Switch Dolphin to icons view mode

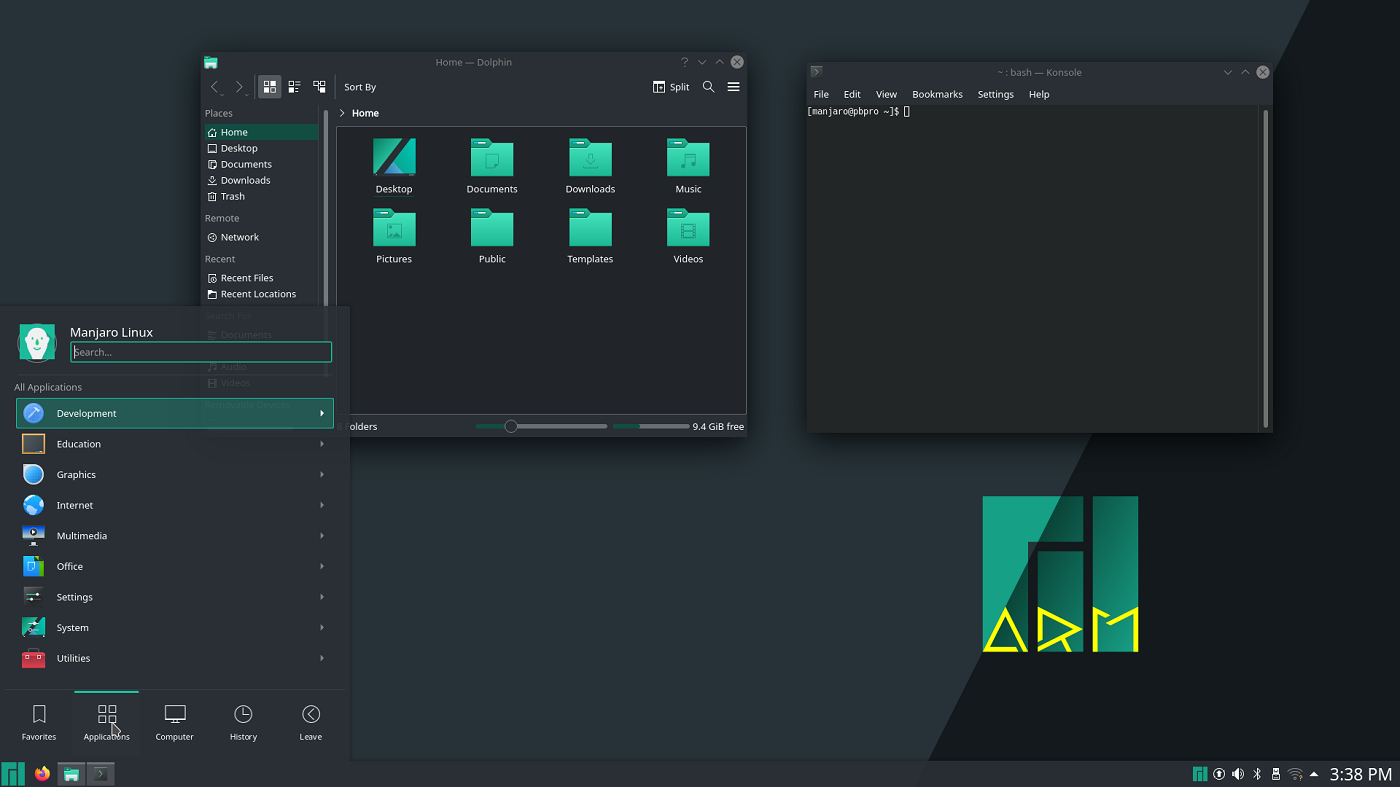pyautogui.click(x=269, y=86)
